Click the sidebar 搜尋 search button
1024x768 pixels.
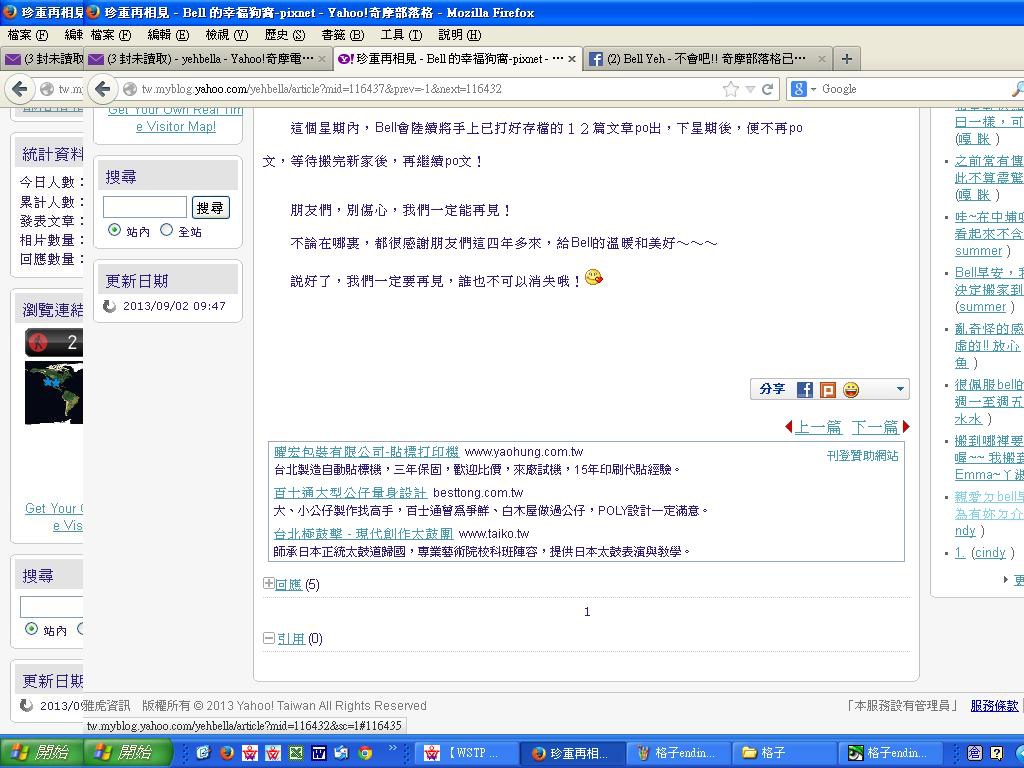[x=210, y=208]
